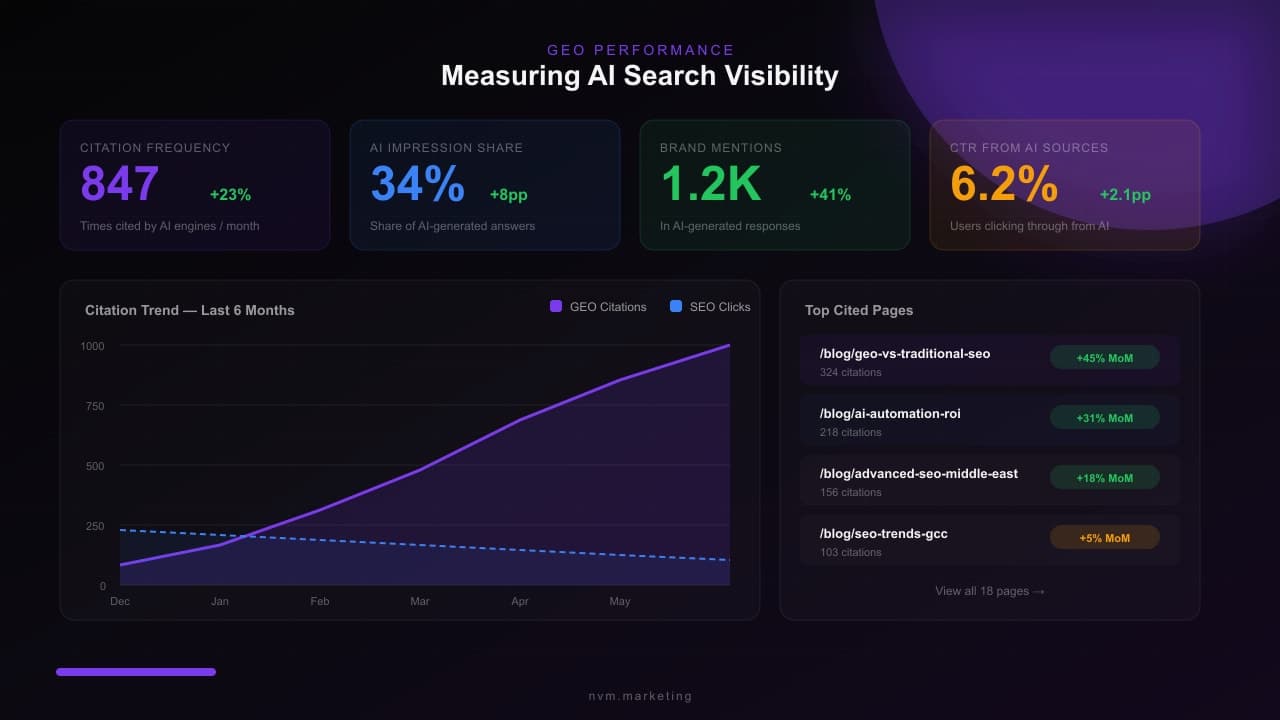The width and height of the screenshot is (1280, 720).
Task: Click the SEO Clicks legend label
Action: (720, 307)
